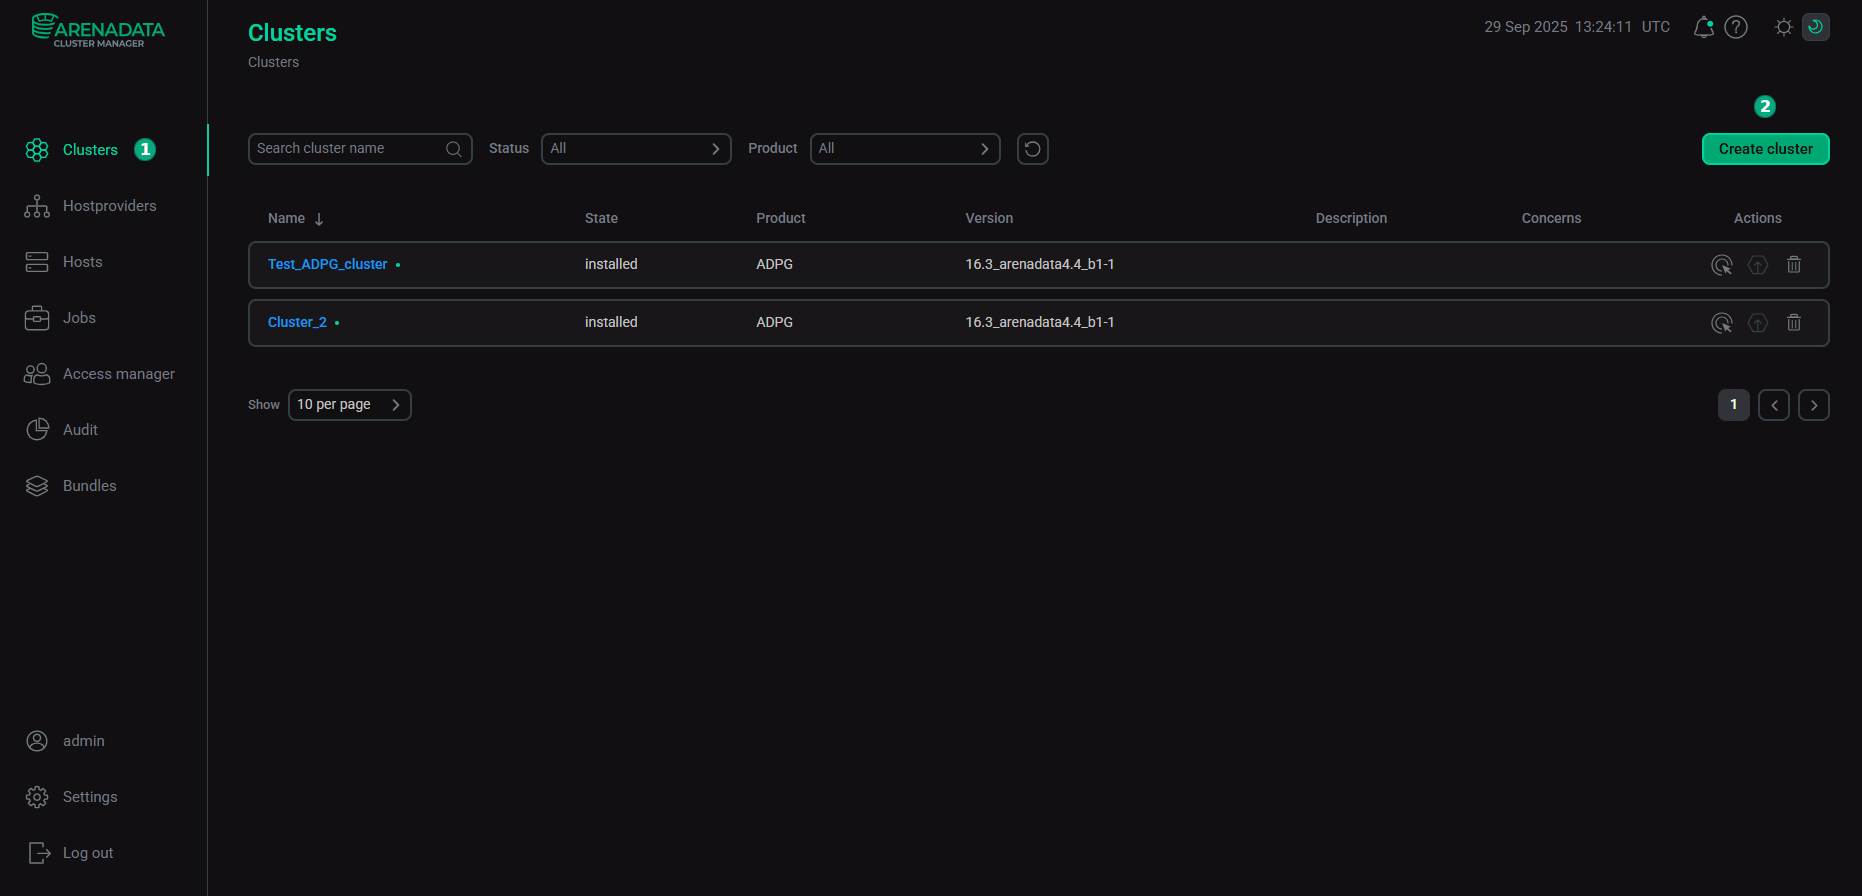Image resolution: width=1862 pixels, height=896 pixels.
Task: Open Bundles from the sidebar
Action: [x=89, y=486]
